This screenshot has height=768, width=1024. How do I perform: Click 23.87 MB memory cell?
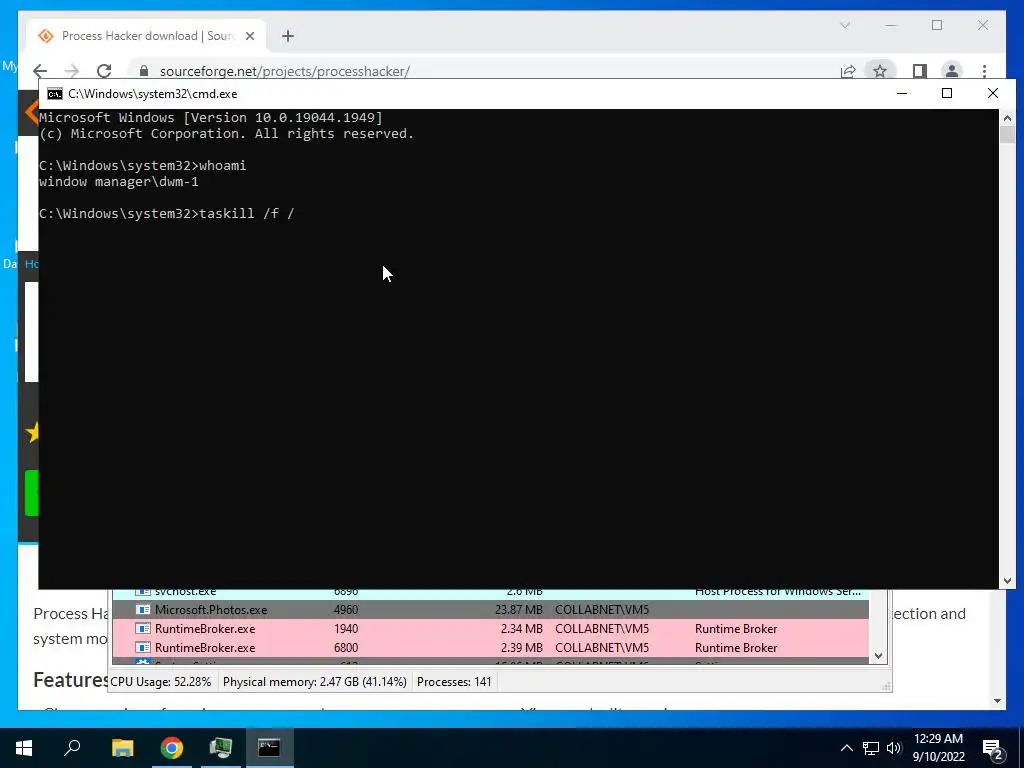(519, 610)
